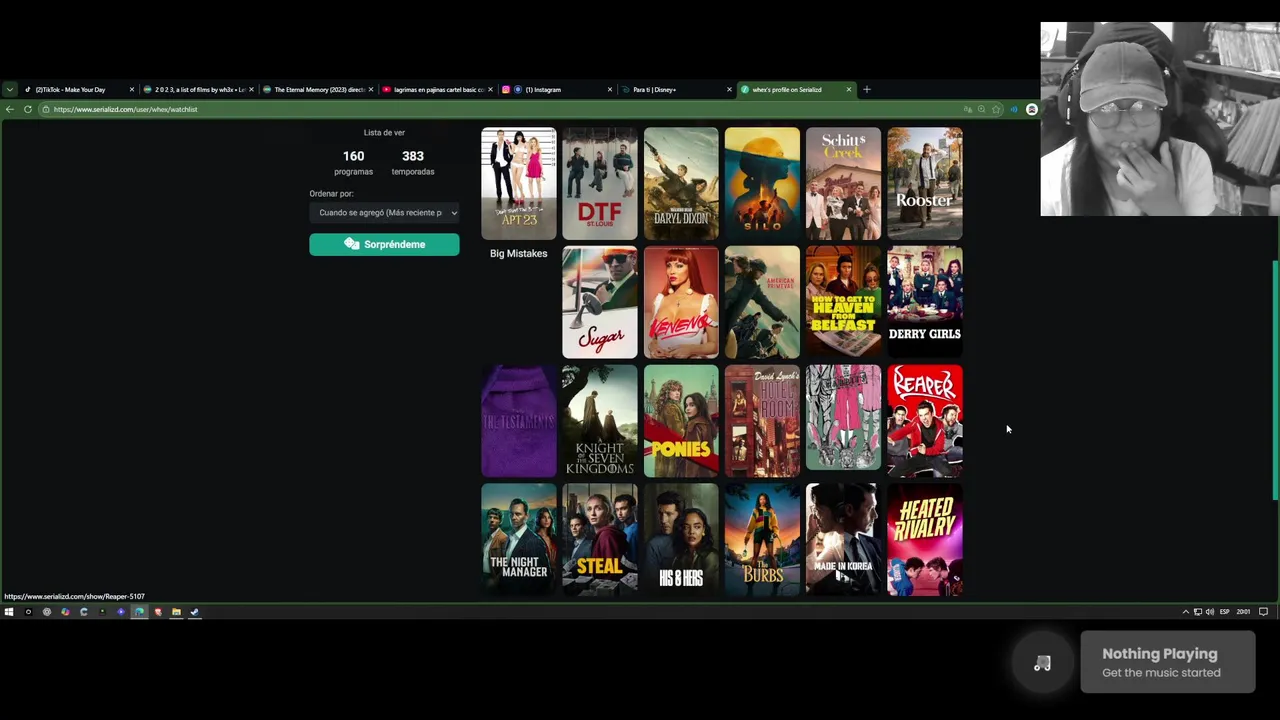Open the network icon in the tray
The height and width of the screenshot is (720, 1280).
tap(1198, 612)
